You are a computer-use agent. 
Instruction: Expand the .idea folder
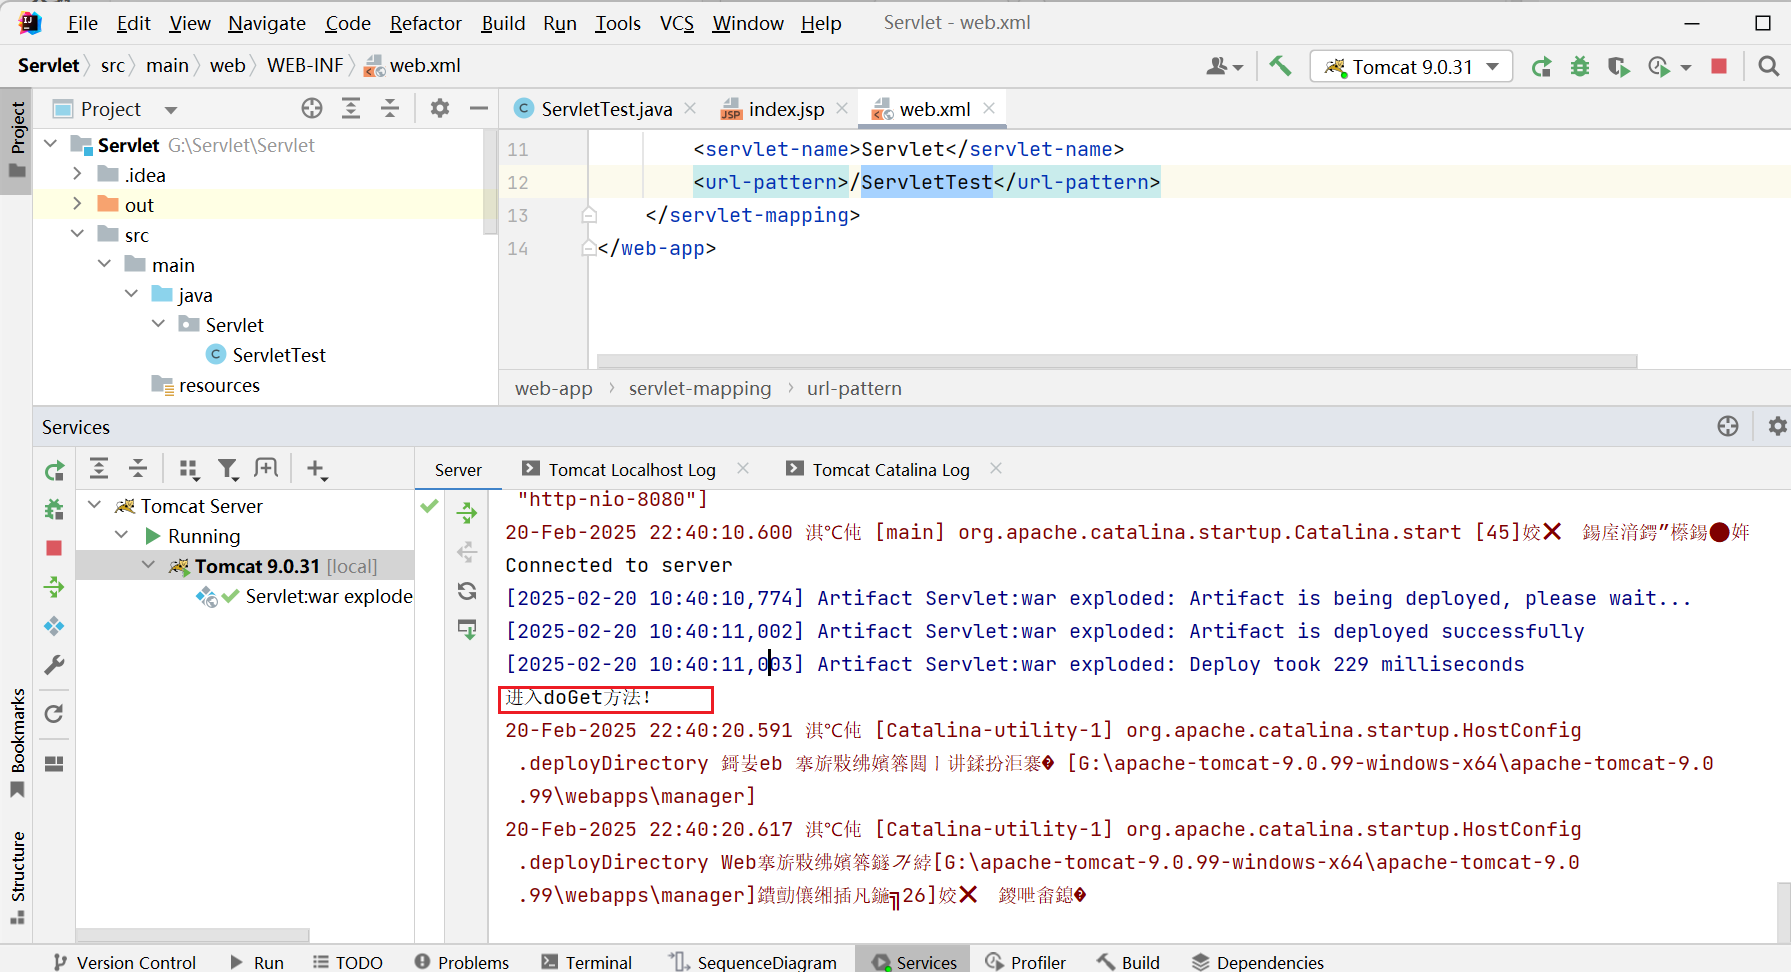[77, 174]
